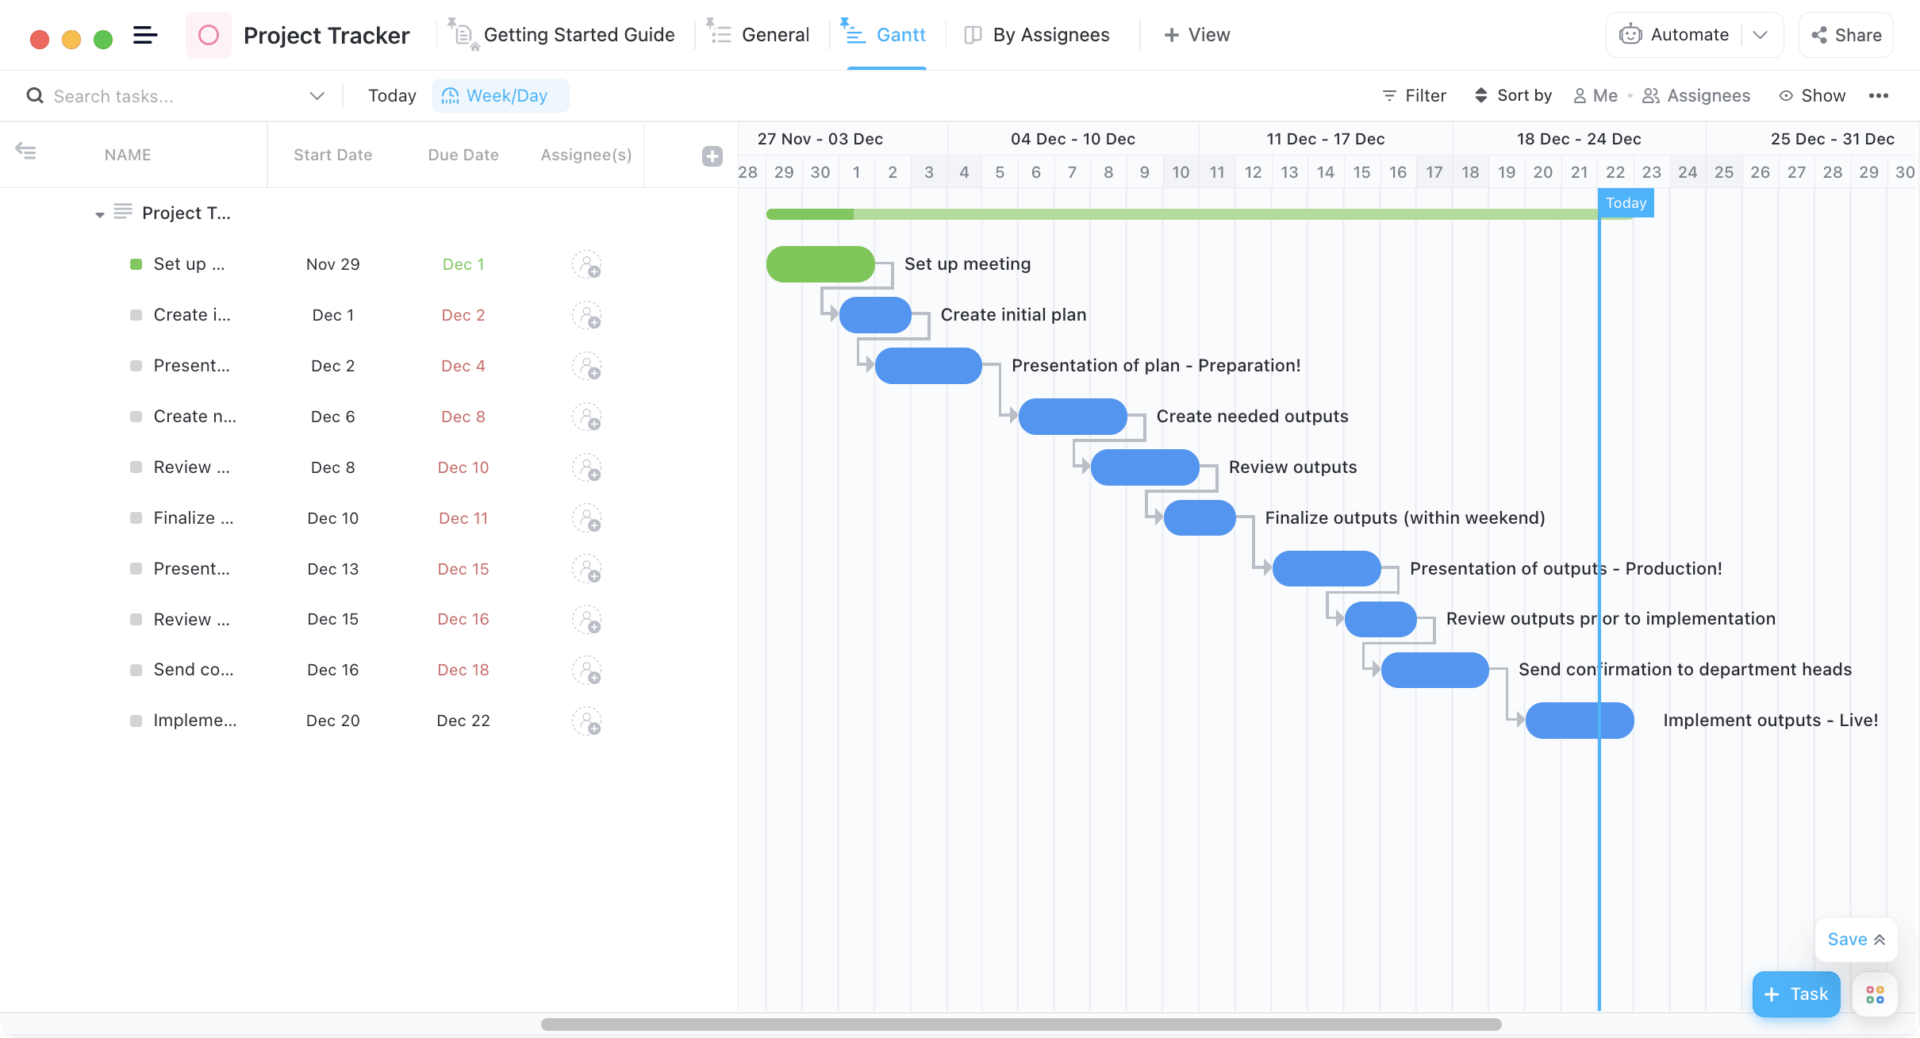Click the search magnifier icon
Screen dimensions: 1920x1038
(35, 96)
